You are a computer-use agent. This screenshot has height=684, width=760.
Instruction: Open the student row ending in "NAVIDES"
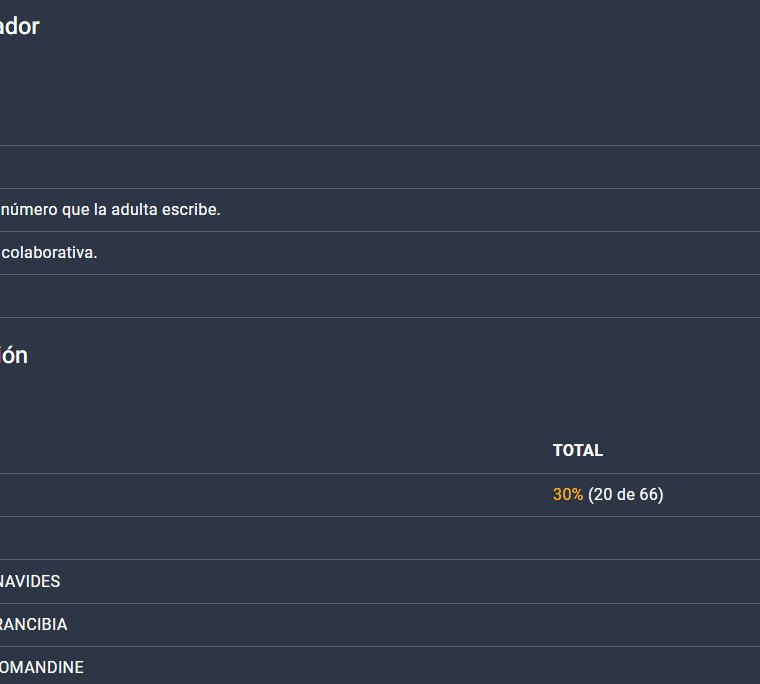point(30,581)
